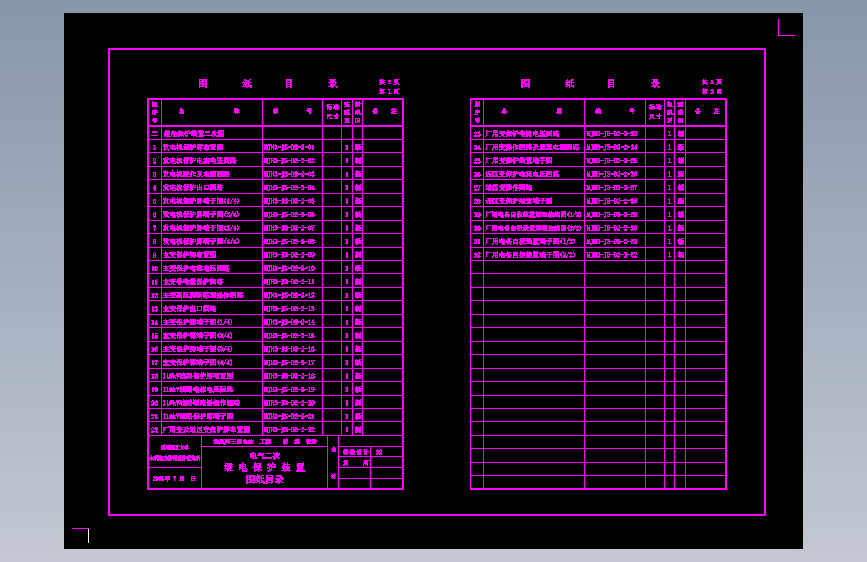This screenshot has height=562, width=867.
Task: Click the 2006年 date cell in the title block
Action: coord(174,478)
